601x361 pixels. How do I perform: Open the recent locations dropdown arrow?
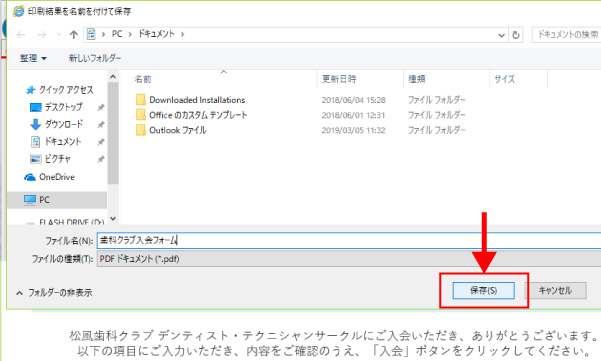point(59,35)
